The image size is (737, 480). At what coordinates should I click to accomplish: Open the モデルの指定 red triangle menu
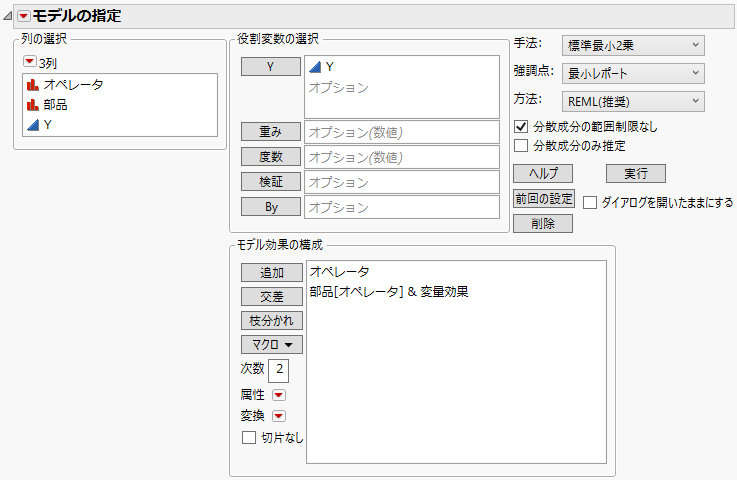tap(24, 16)
